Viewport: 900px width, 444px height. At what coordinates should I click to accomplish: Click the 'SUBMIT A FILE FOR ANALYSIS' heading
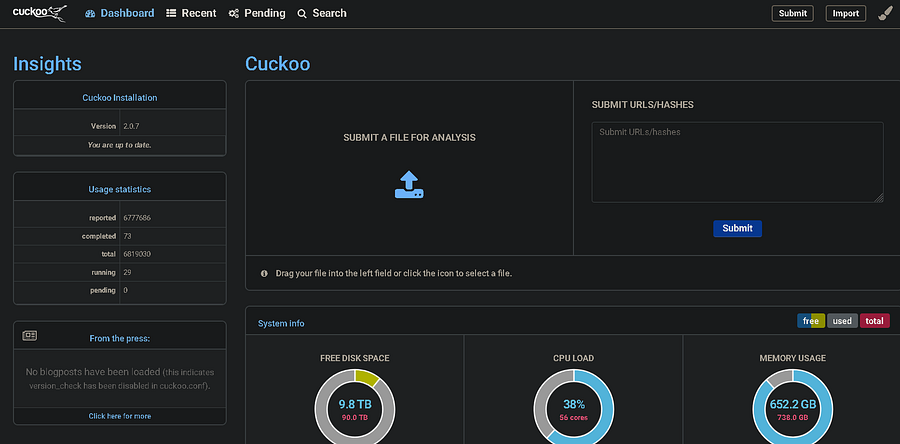pyautogui.click(x=409, y=138)
